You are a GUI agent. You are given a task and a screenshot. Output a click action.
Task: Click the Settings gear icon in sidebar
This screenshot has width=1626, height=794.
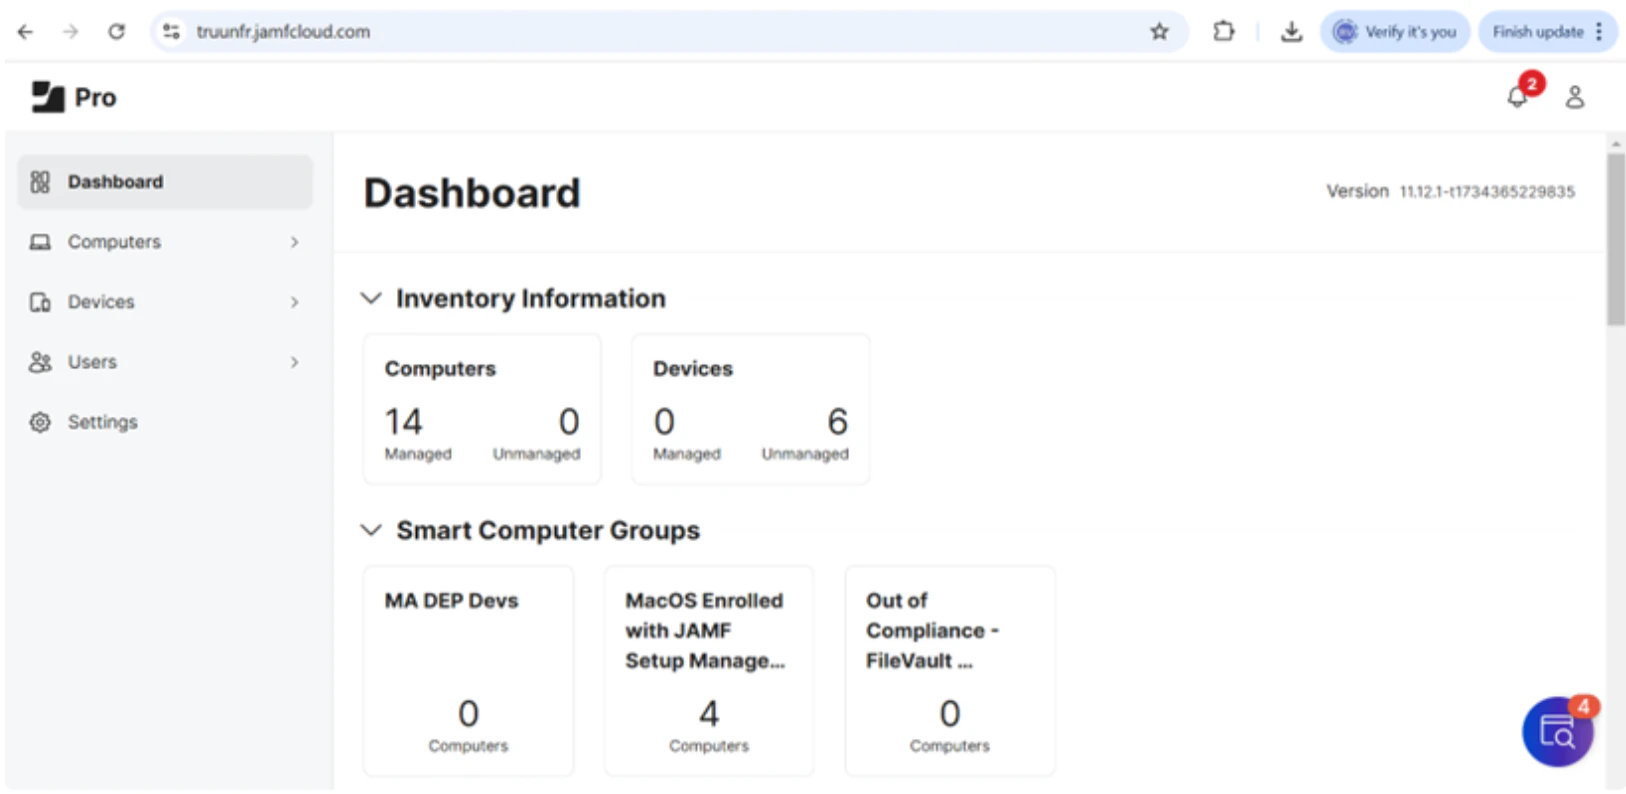pyautogui.click(x=40, y=422)
